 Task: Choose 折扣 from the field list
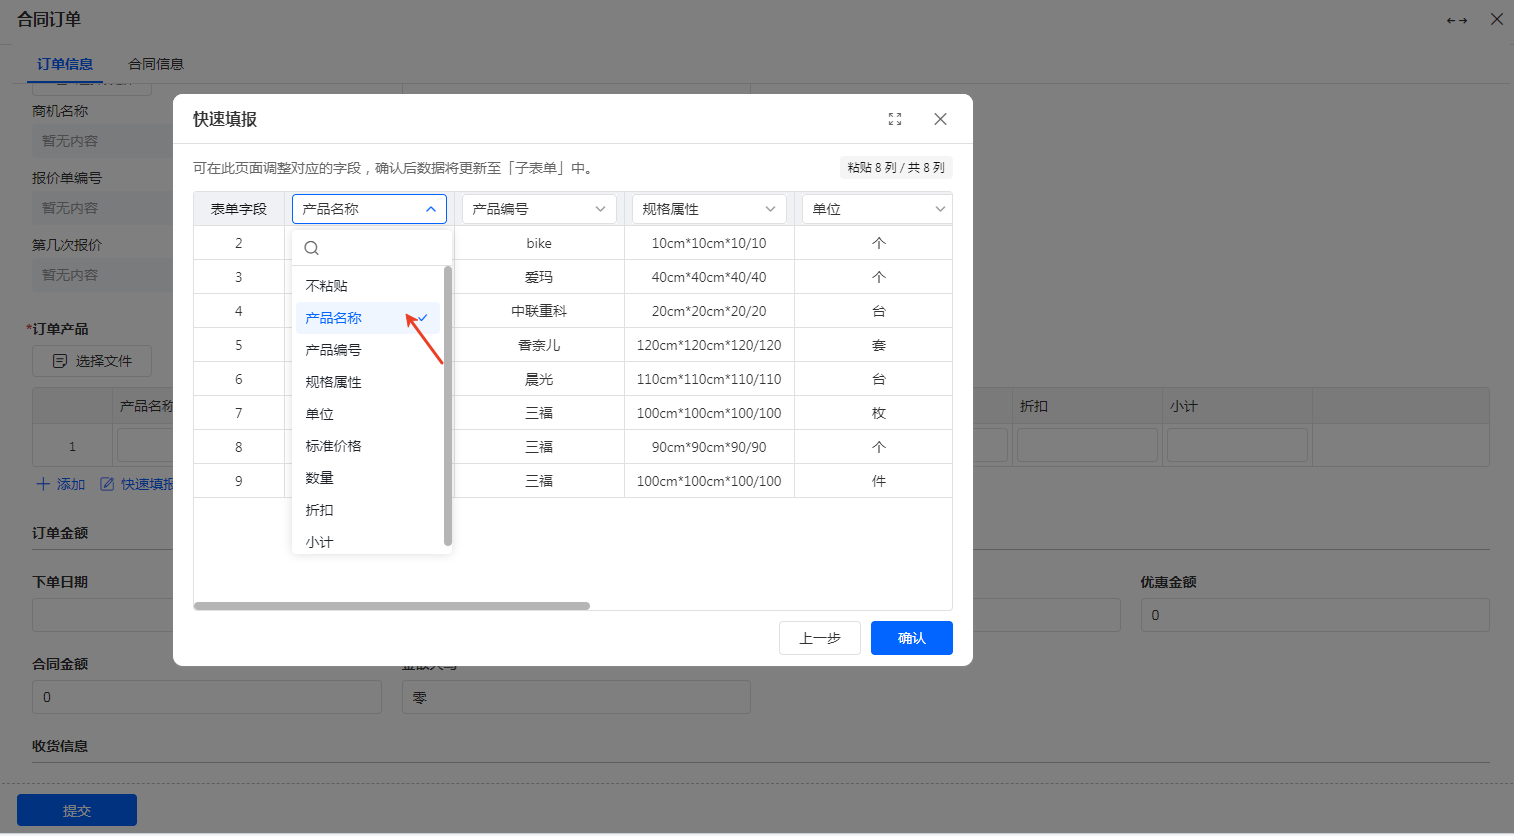(320, 510)
